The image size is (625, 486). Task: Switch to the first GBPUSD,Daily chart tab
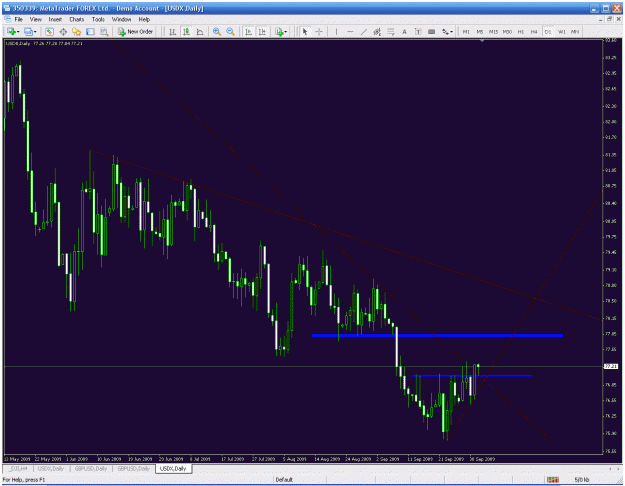coord(90,468)
